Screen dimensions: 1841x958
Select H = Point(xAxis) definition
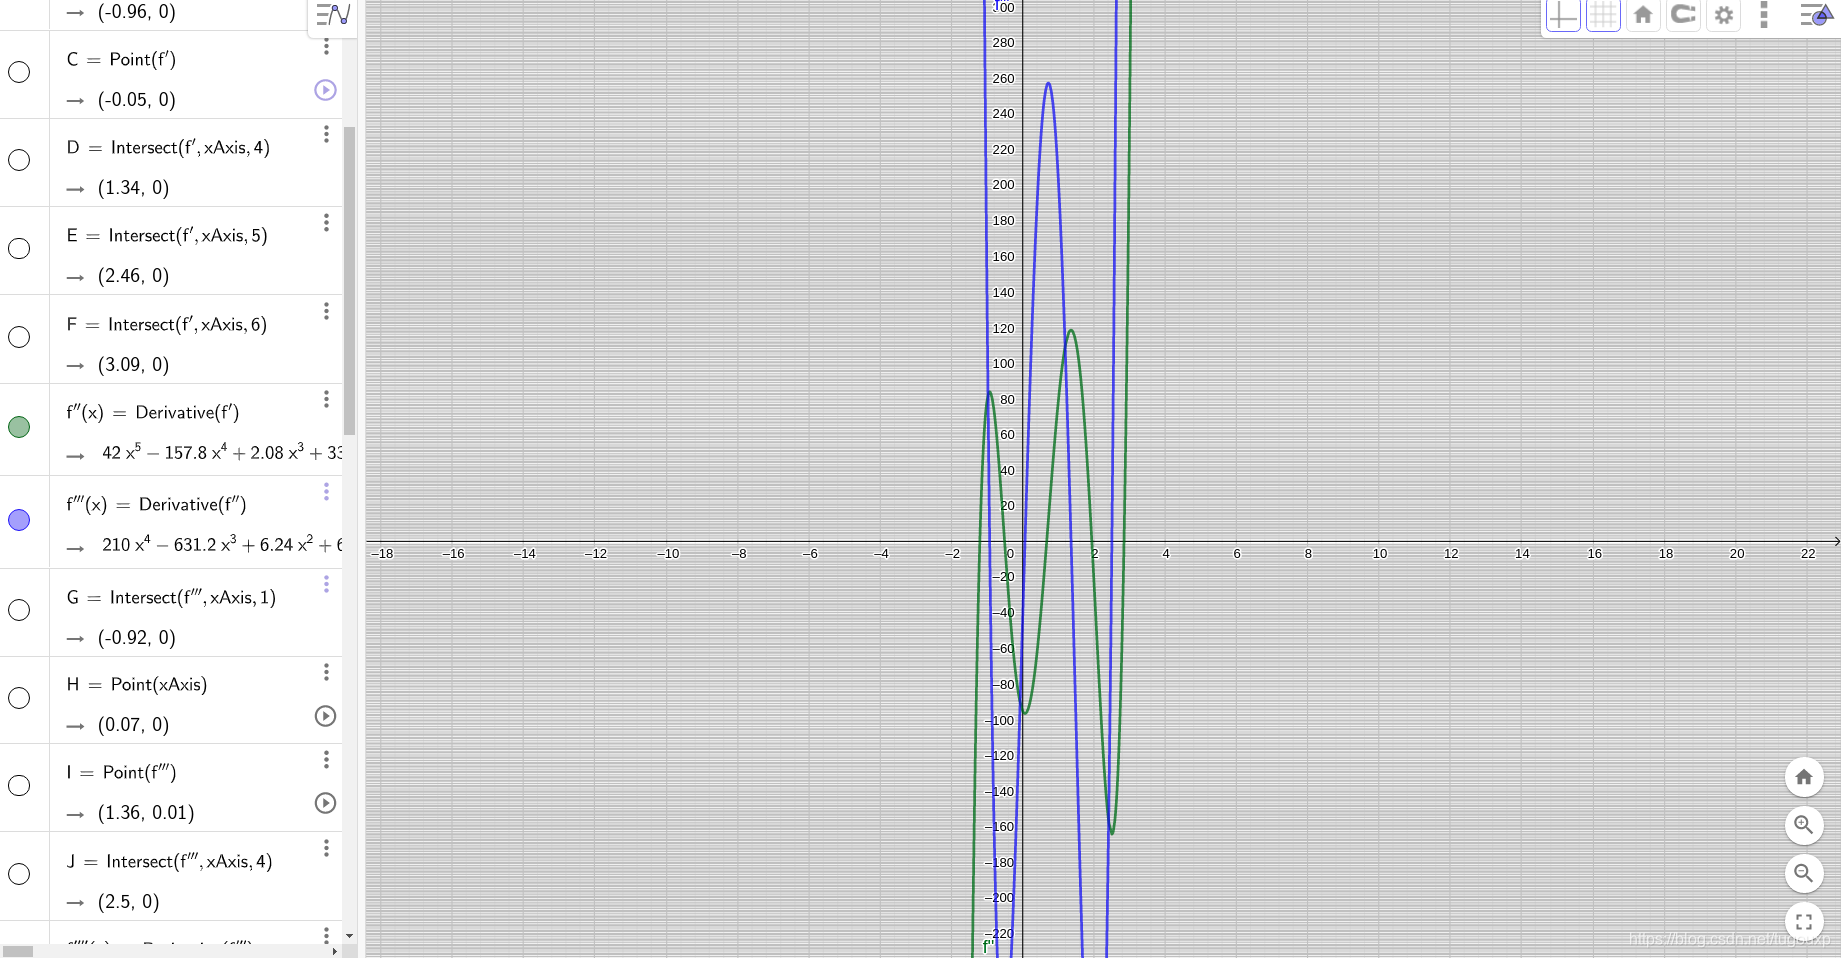(137, 685)
